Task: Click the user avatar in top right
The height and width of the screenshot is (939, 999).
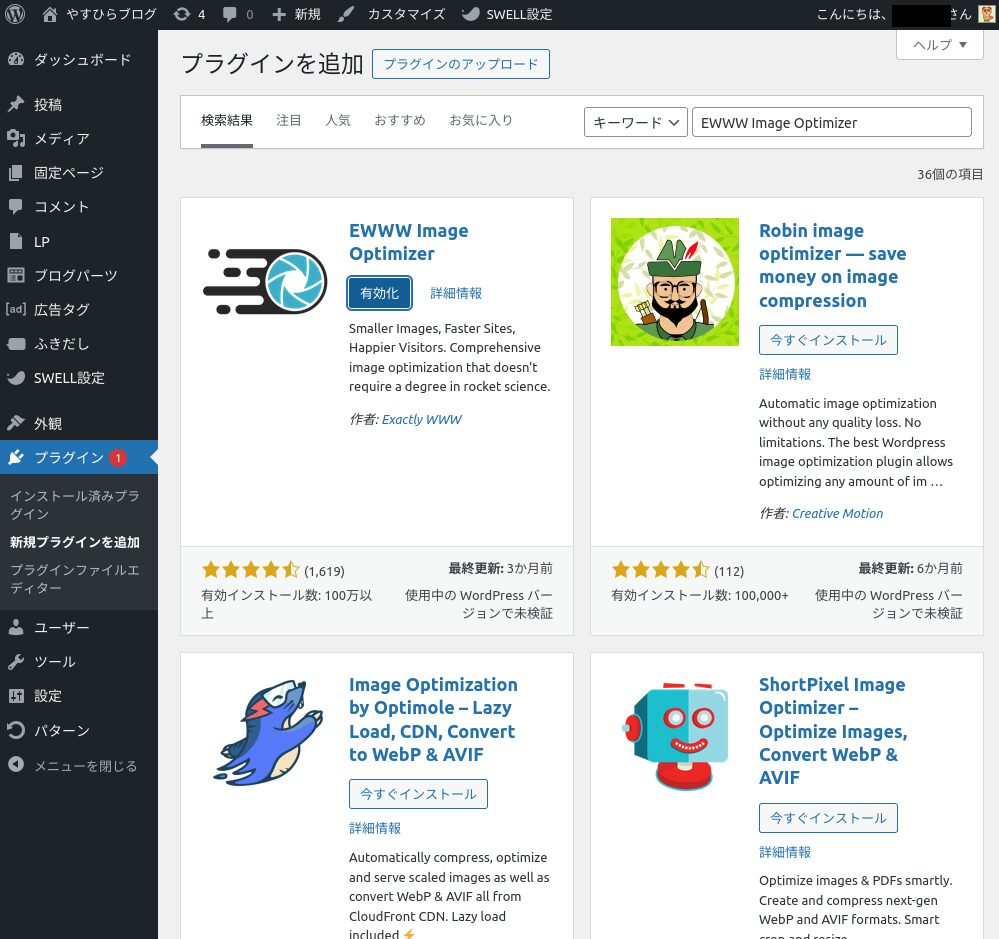Action: (x=986, y=15)
